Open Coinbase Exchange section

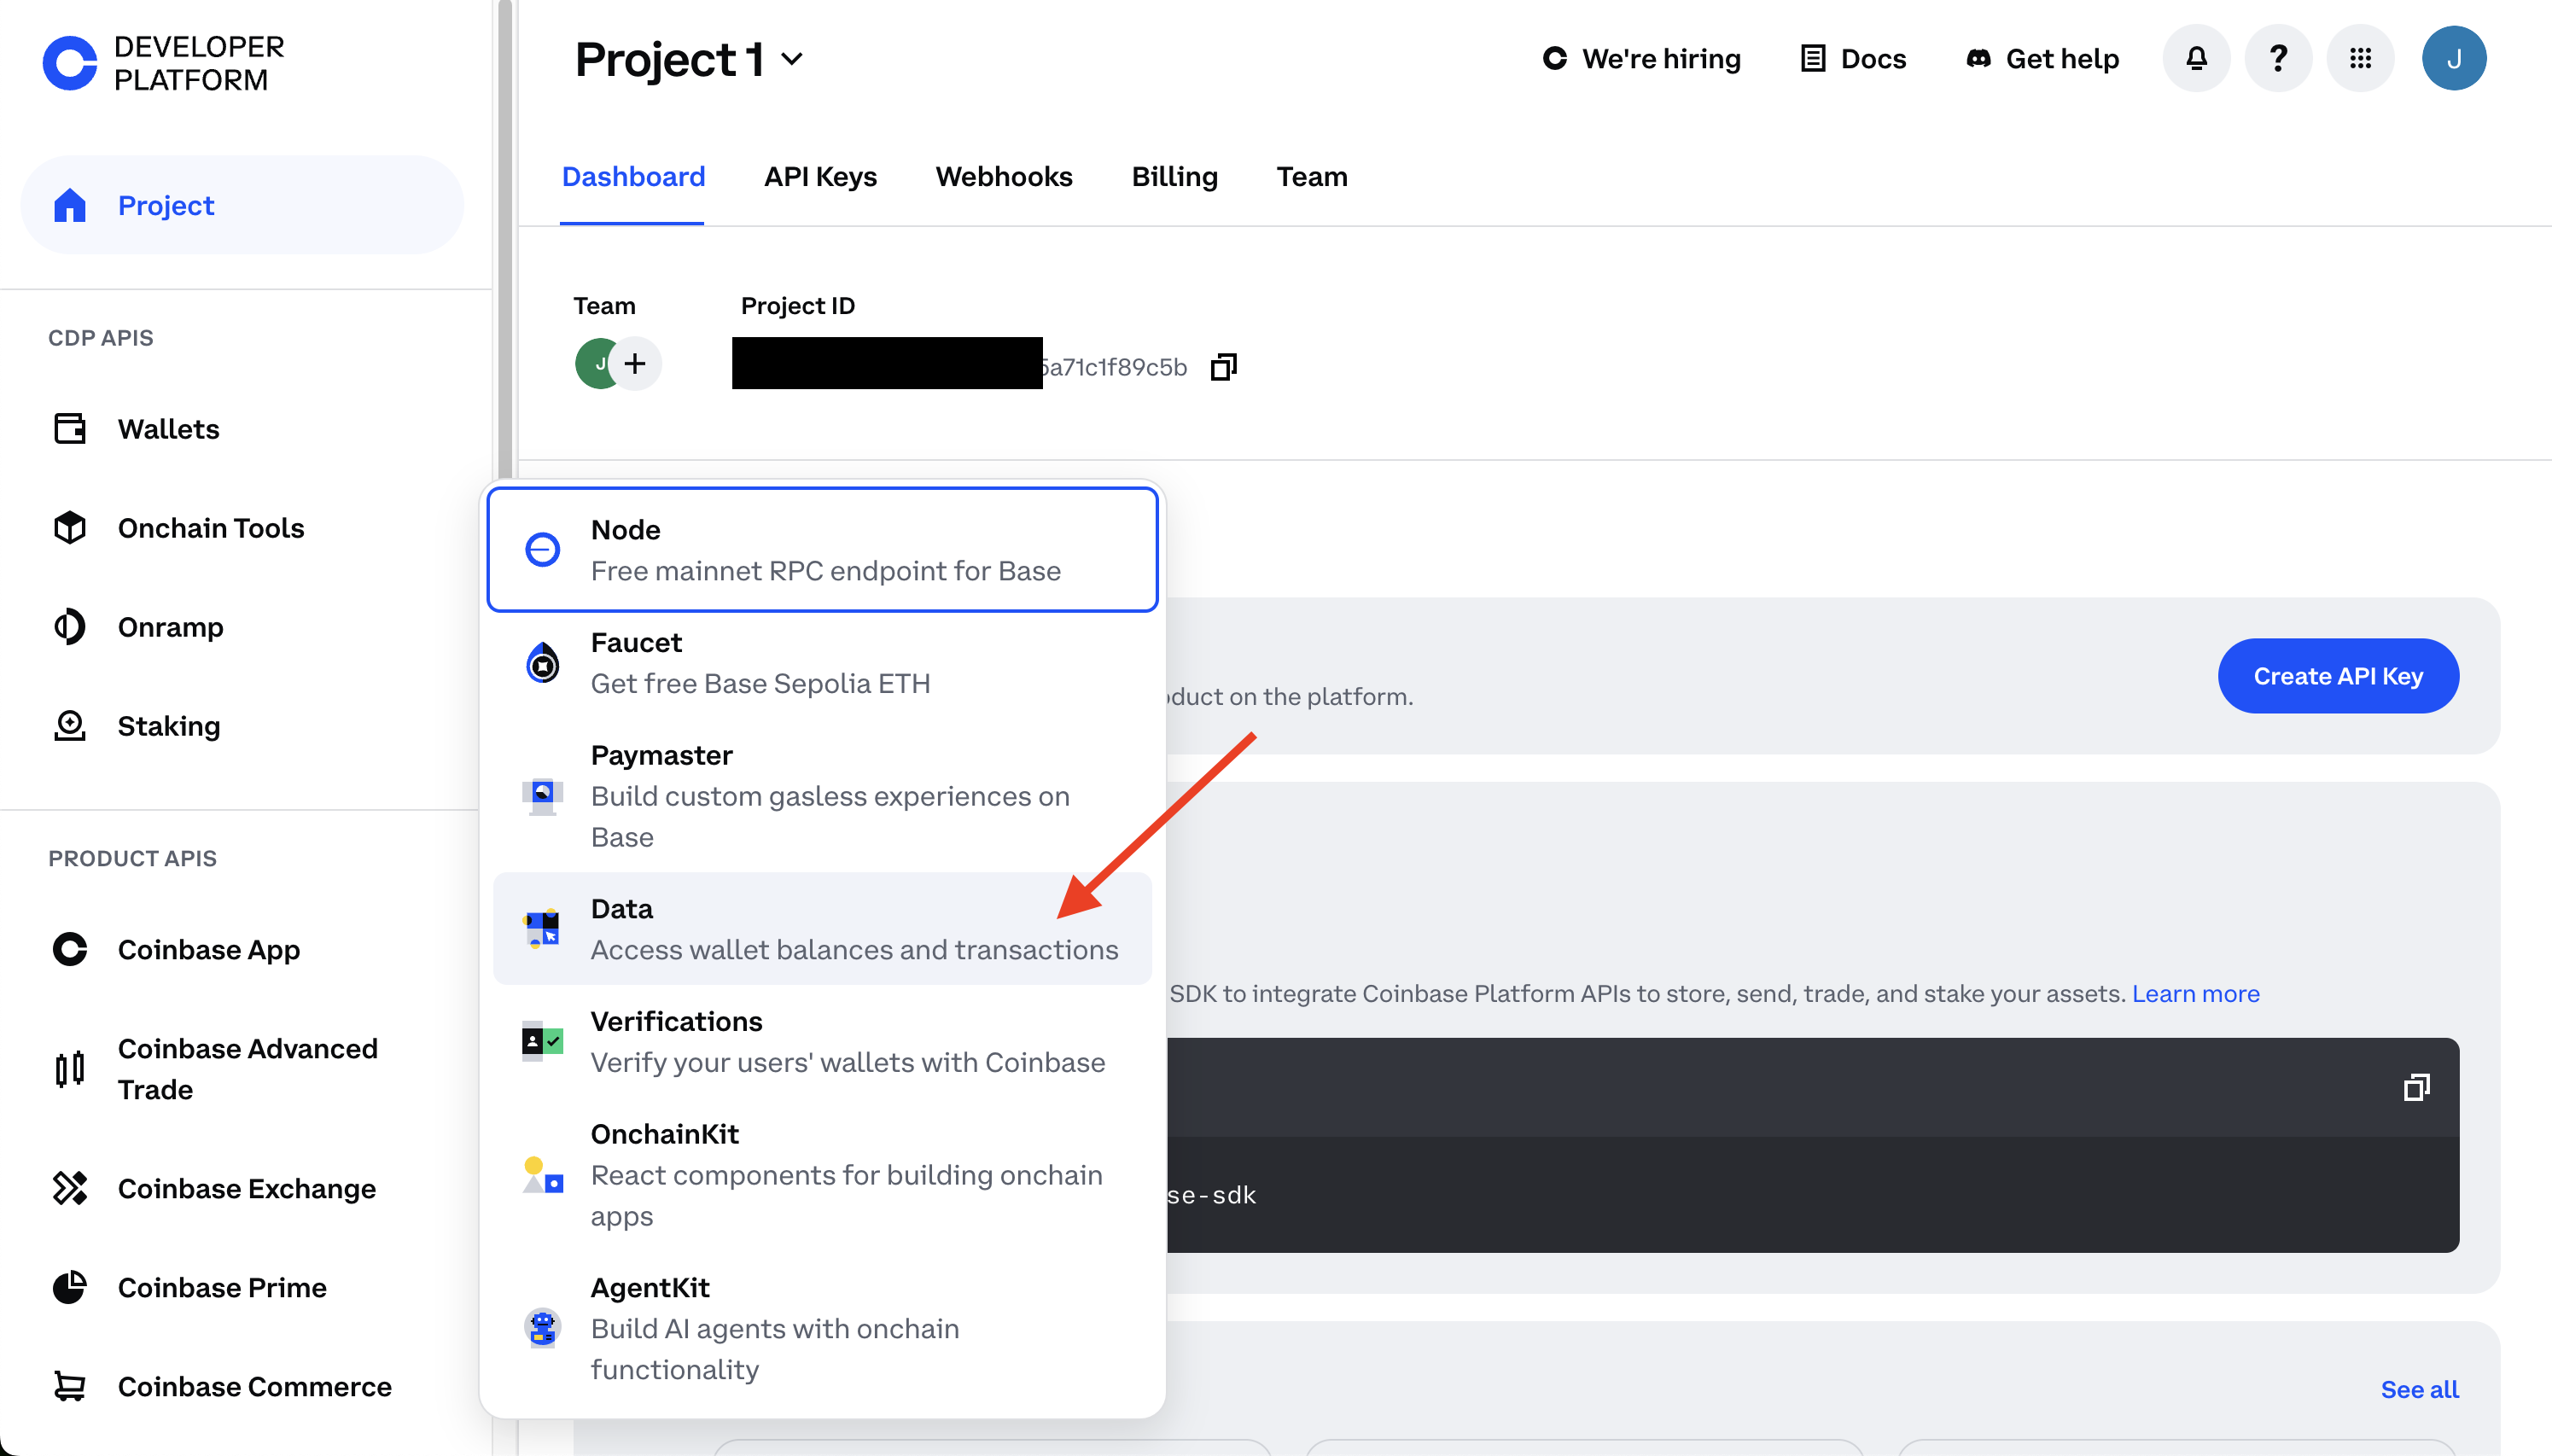(x=242, y=1188)
